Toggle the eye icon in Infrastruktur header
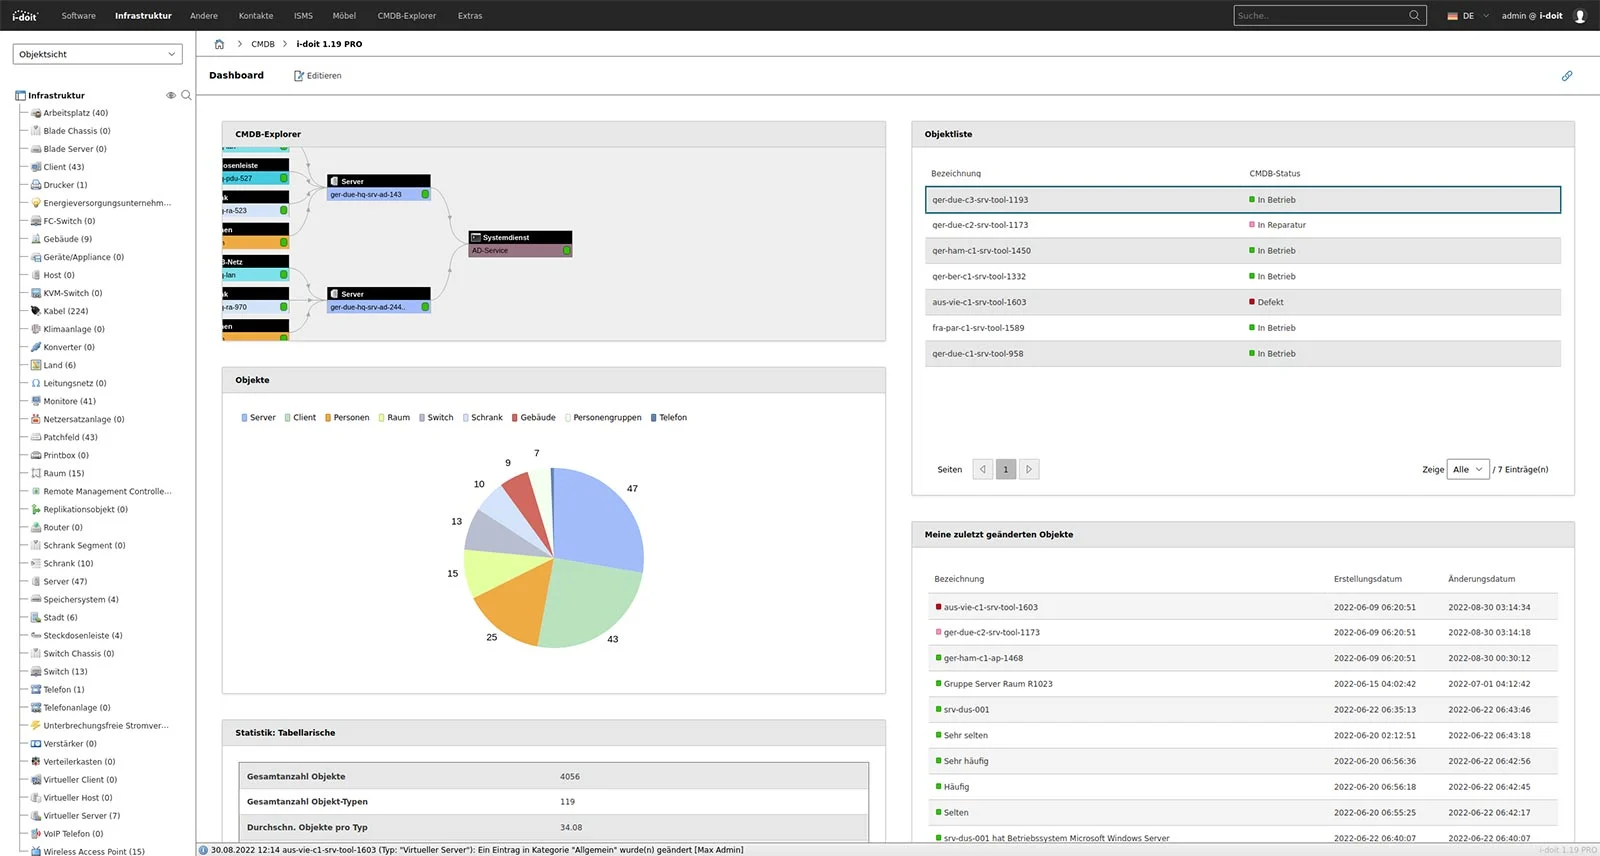 tap(171, 95)
